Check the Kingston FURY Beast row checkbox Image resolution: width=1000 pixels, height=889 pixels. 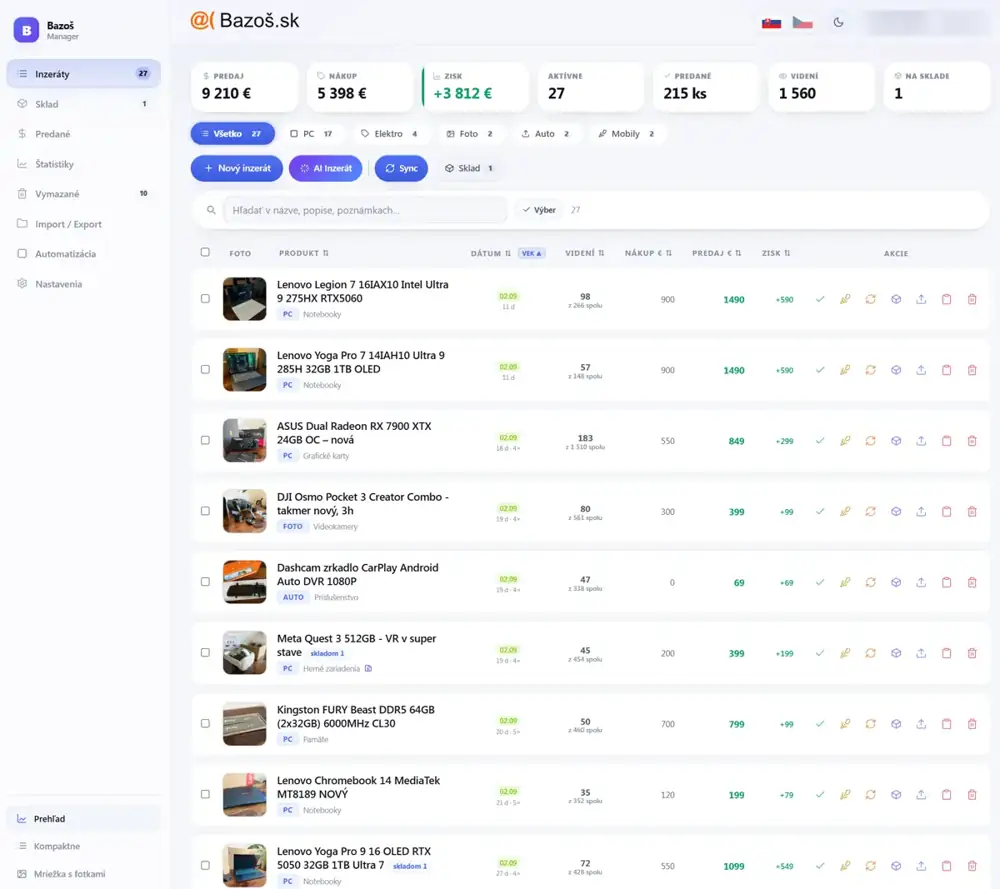tap(205, 723)
